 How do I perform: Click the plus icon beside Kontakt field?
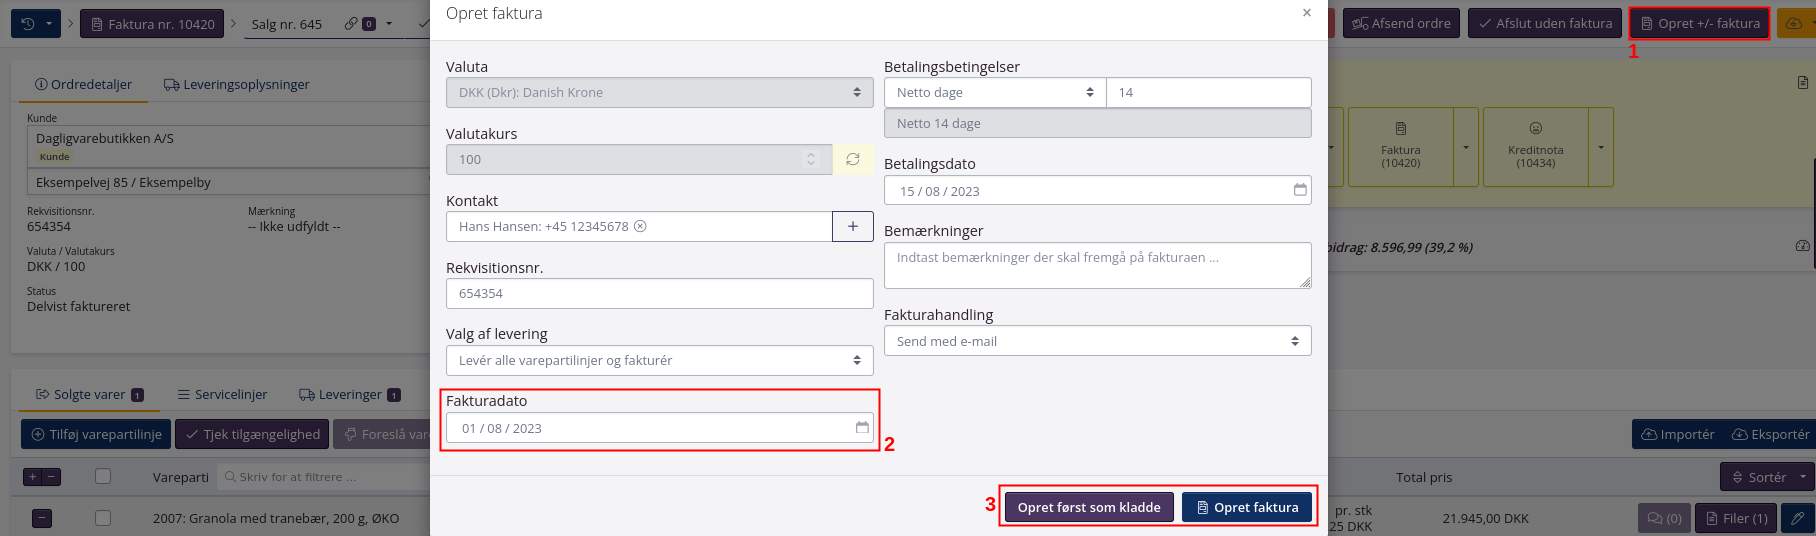(853, 226)
